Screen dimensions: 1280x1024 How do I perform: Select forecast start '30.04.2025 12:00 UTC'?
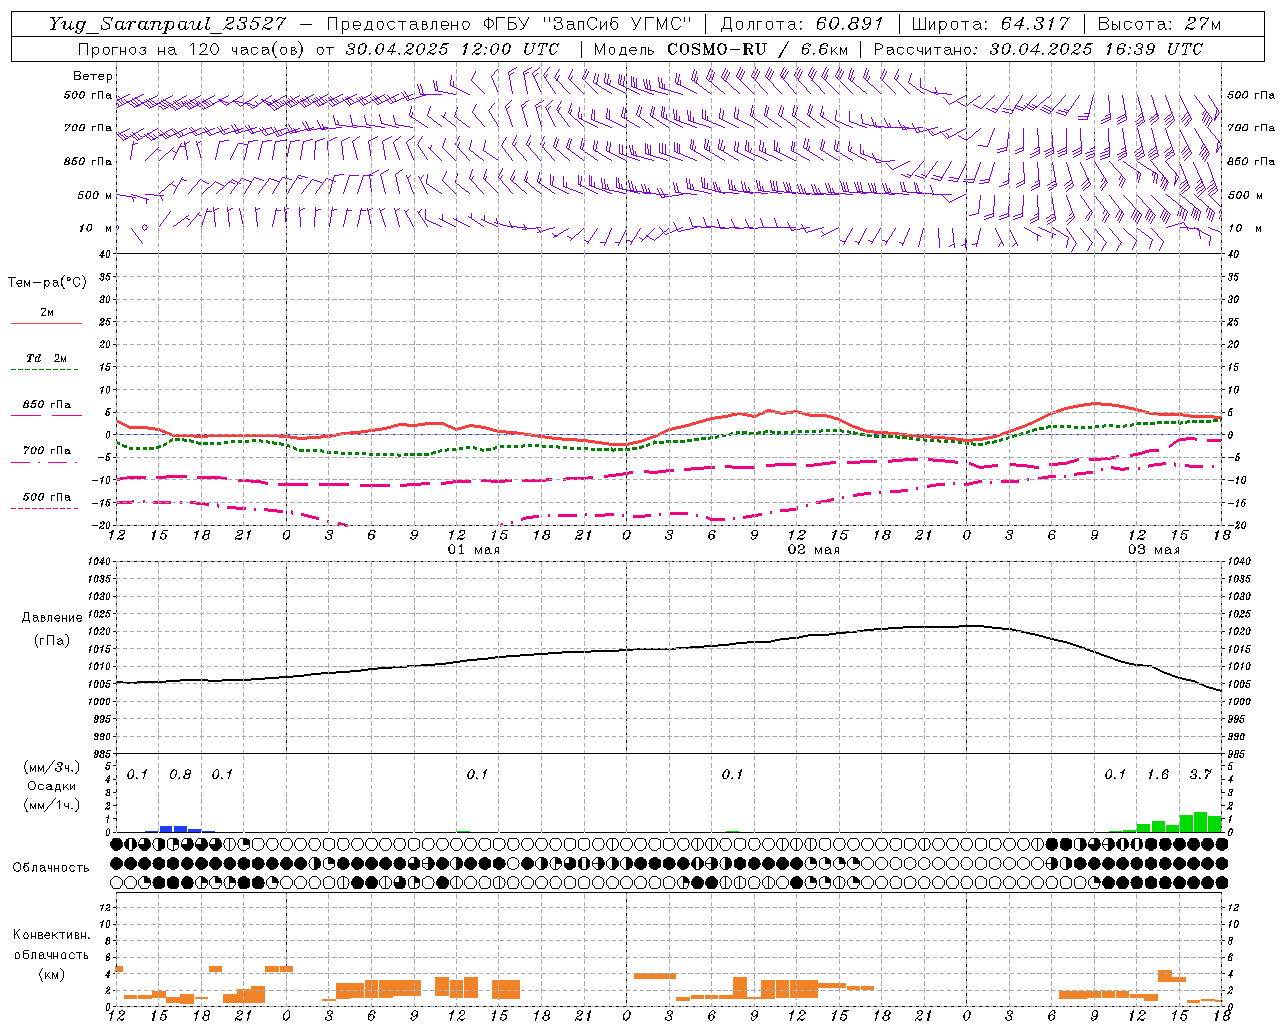pyautogui.click(x=452, y=49)
